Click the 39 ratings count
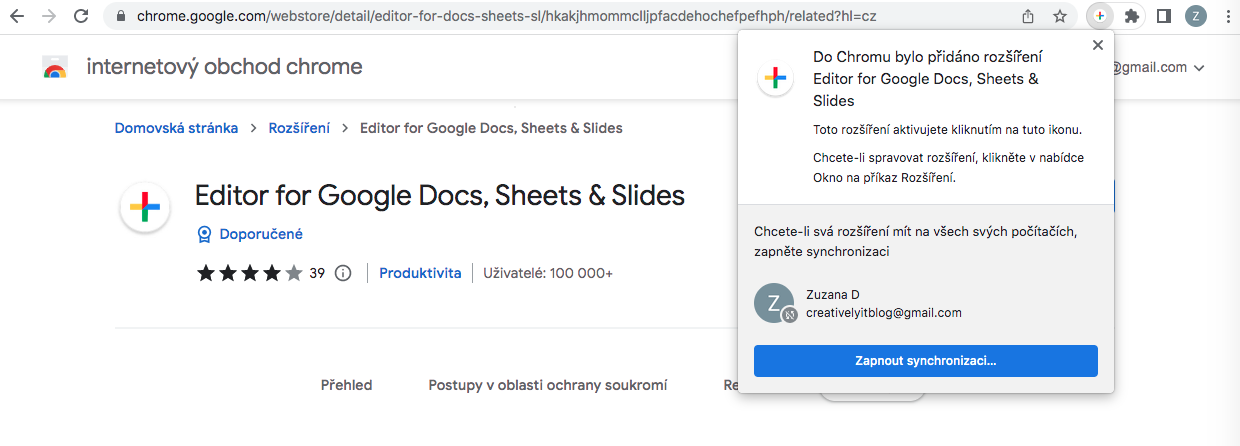Viewport: 1240px width, 446px height. 317,273
